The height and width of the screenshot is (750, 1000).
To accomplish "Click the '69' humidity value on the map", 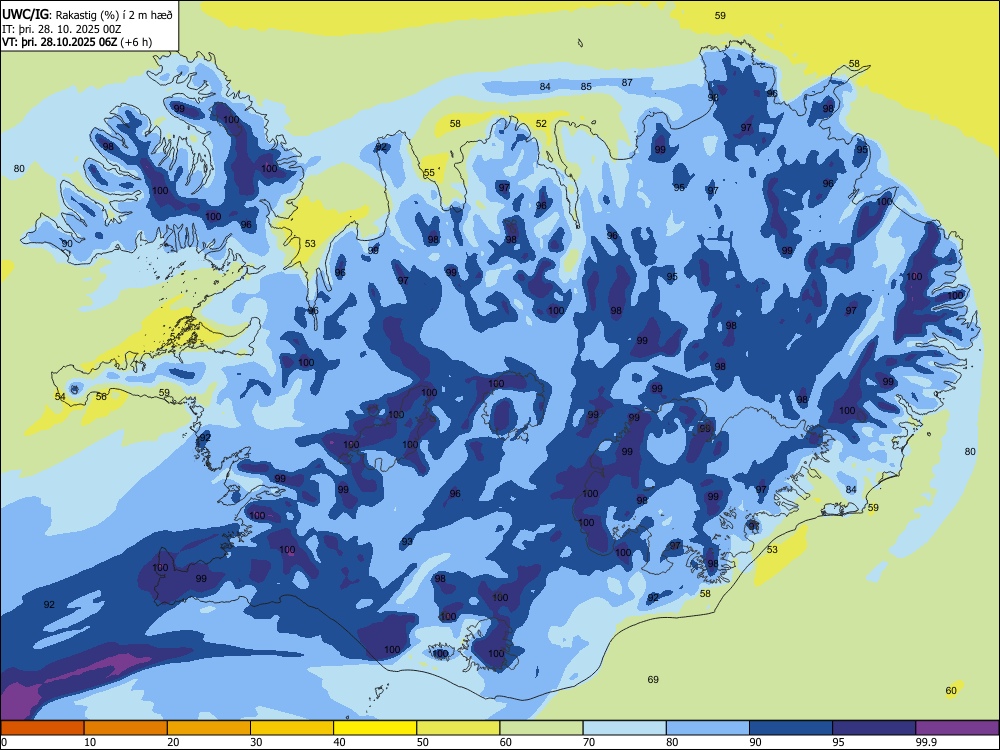I will click(653, 680).
